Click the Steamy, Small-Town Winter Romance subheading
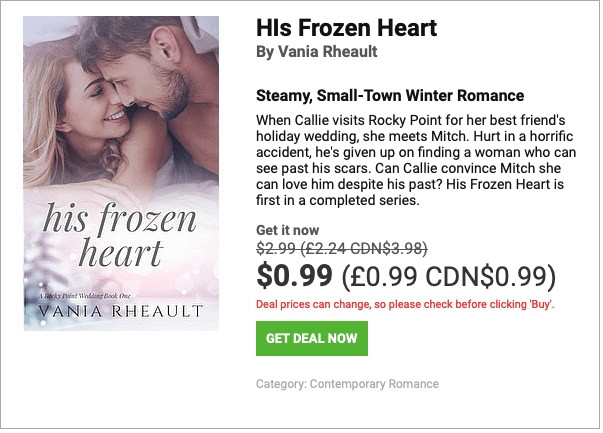The height and width of the screenshot is (433, 603). click(x=390, y=96)
